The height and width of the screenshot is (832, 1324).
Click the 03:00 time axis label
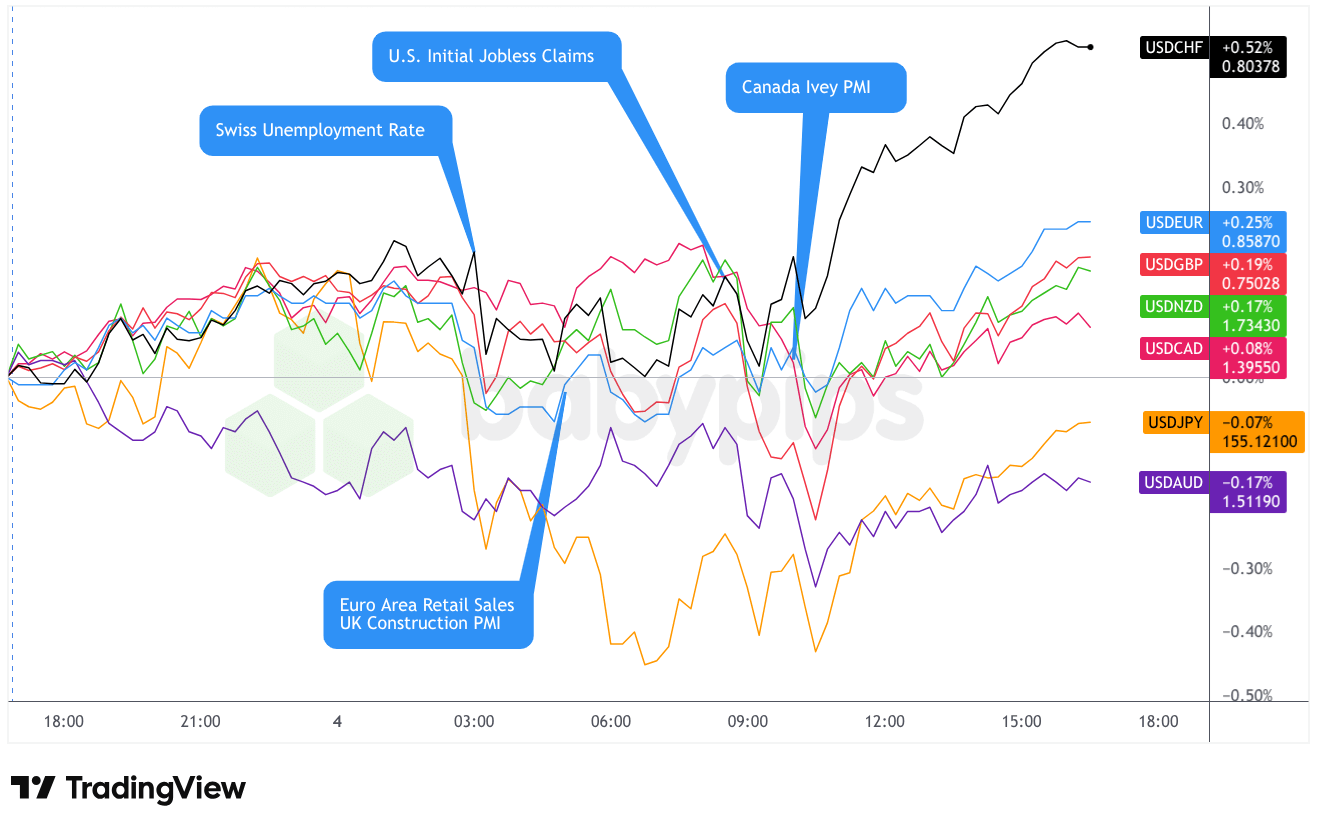coord(474,721)
